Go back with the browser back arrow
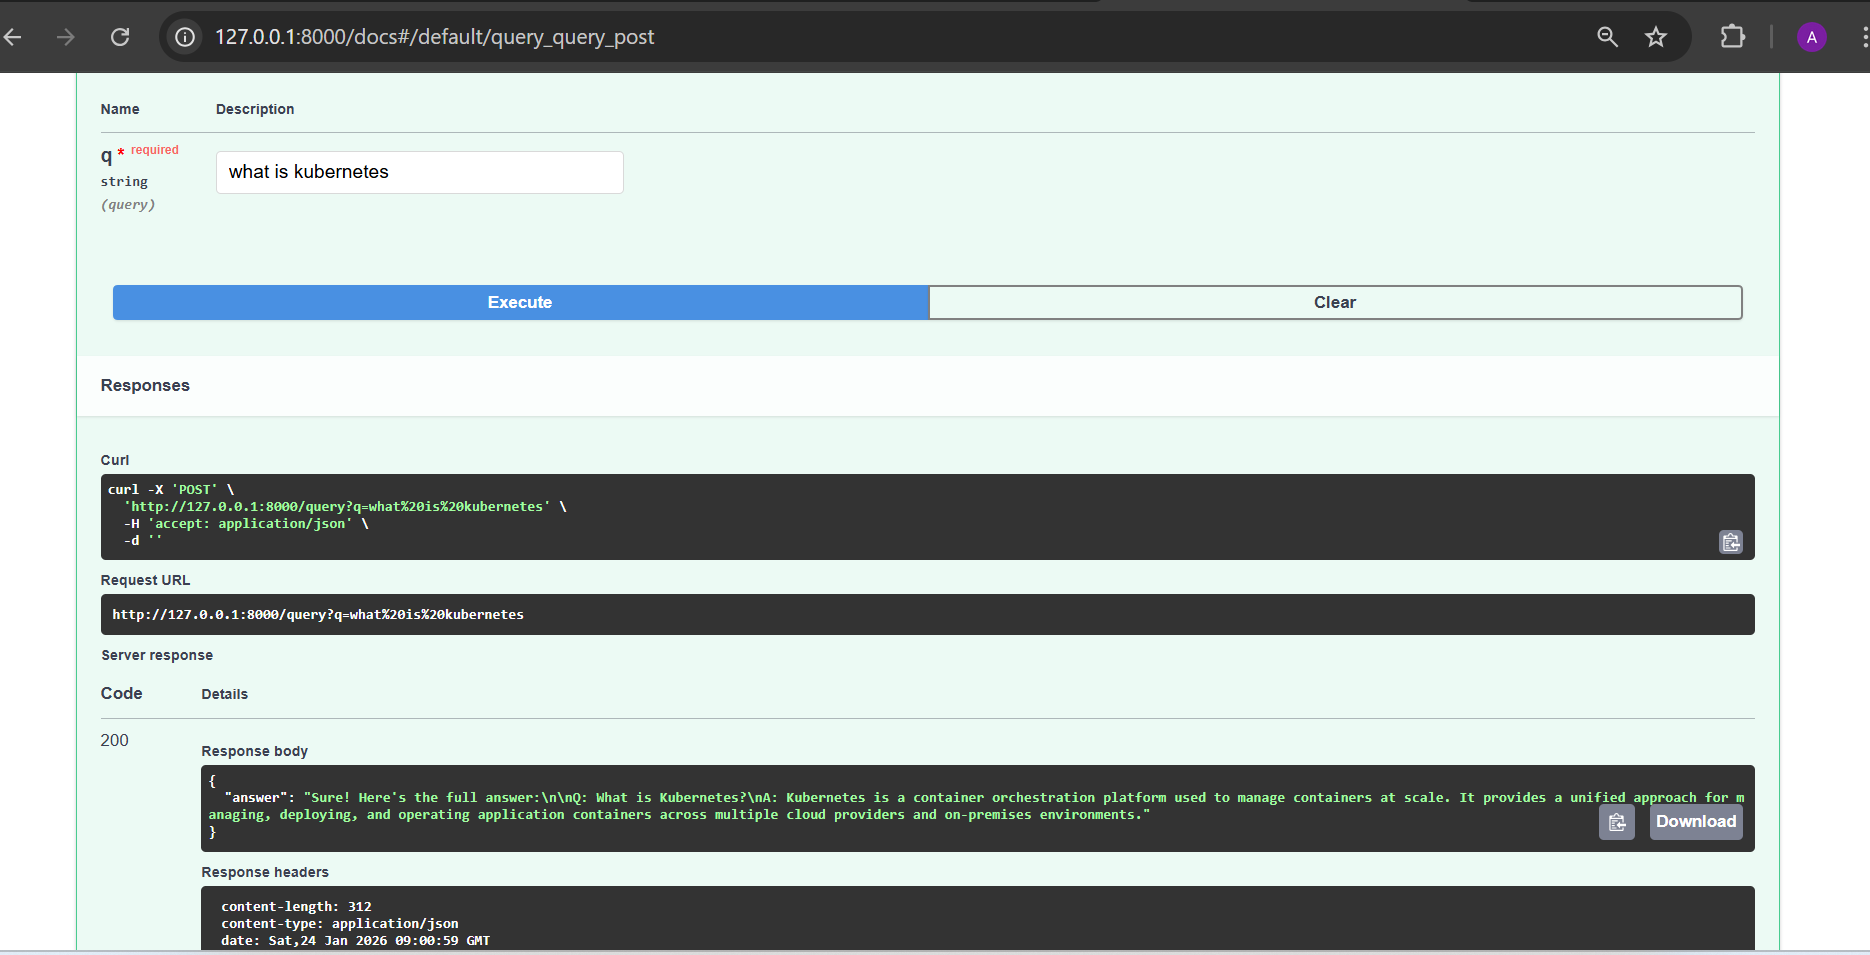Screen dimensions: 1870x955 [13, 37]
